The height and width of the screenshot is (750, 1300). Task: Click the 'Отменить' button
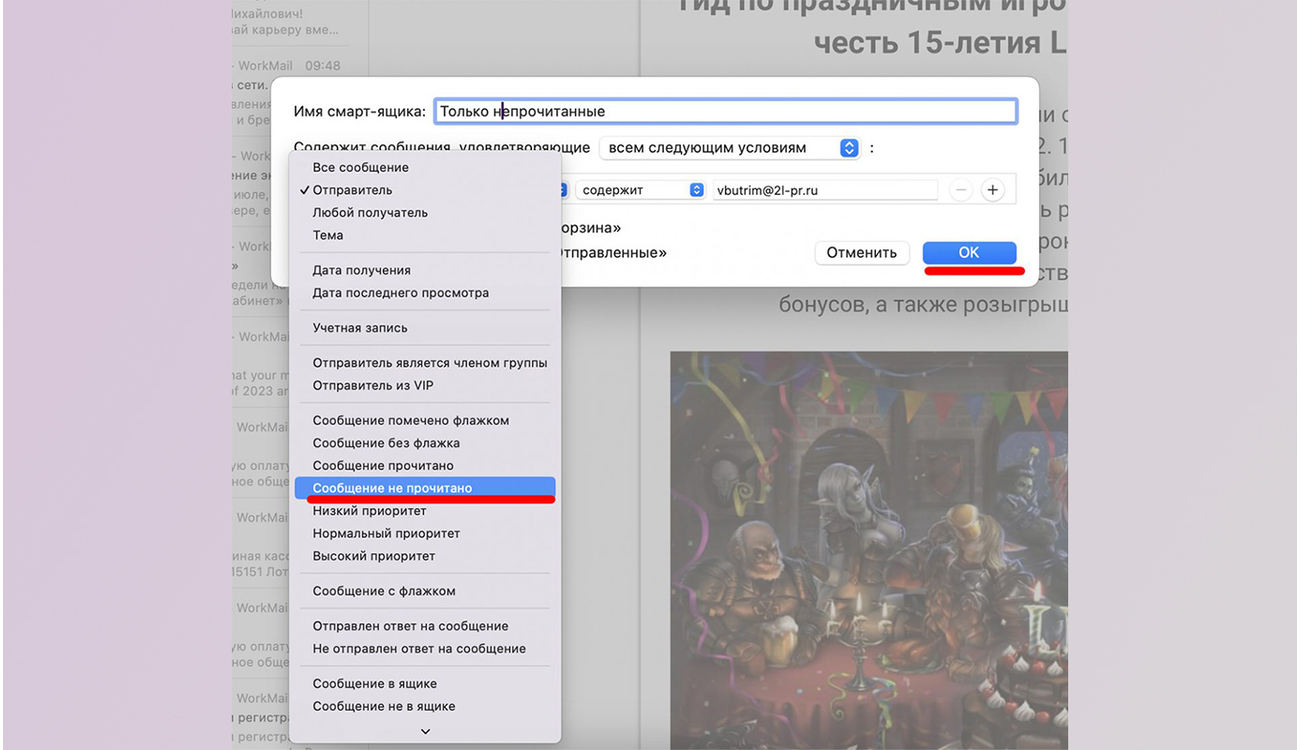862,253
